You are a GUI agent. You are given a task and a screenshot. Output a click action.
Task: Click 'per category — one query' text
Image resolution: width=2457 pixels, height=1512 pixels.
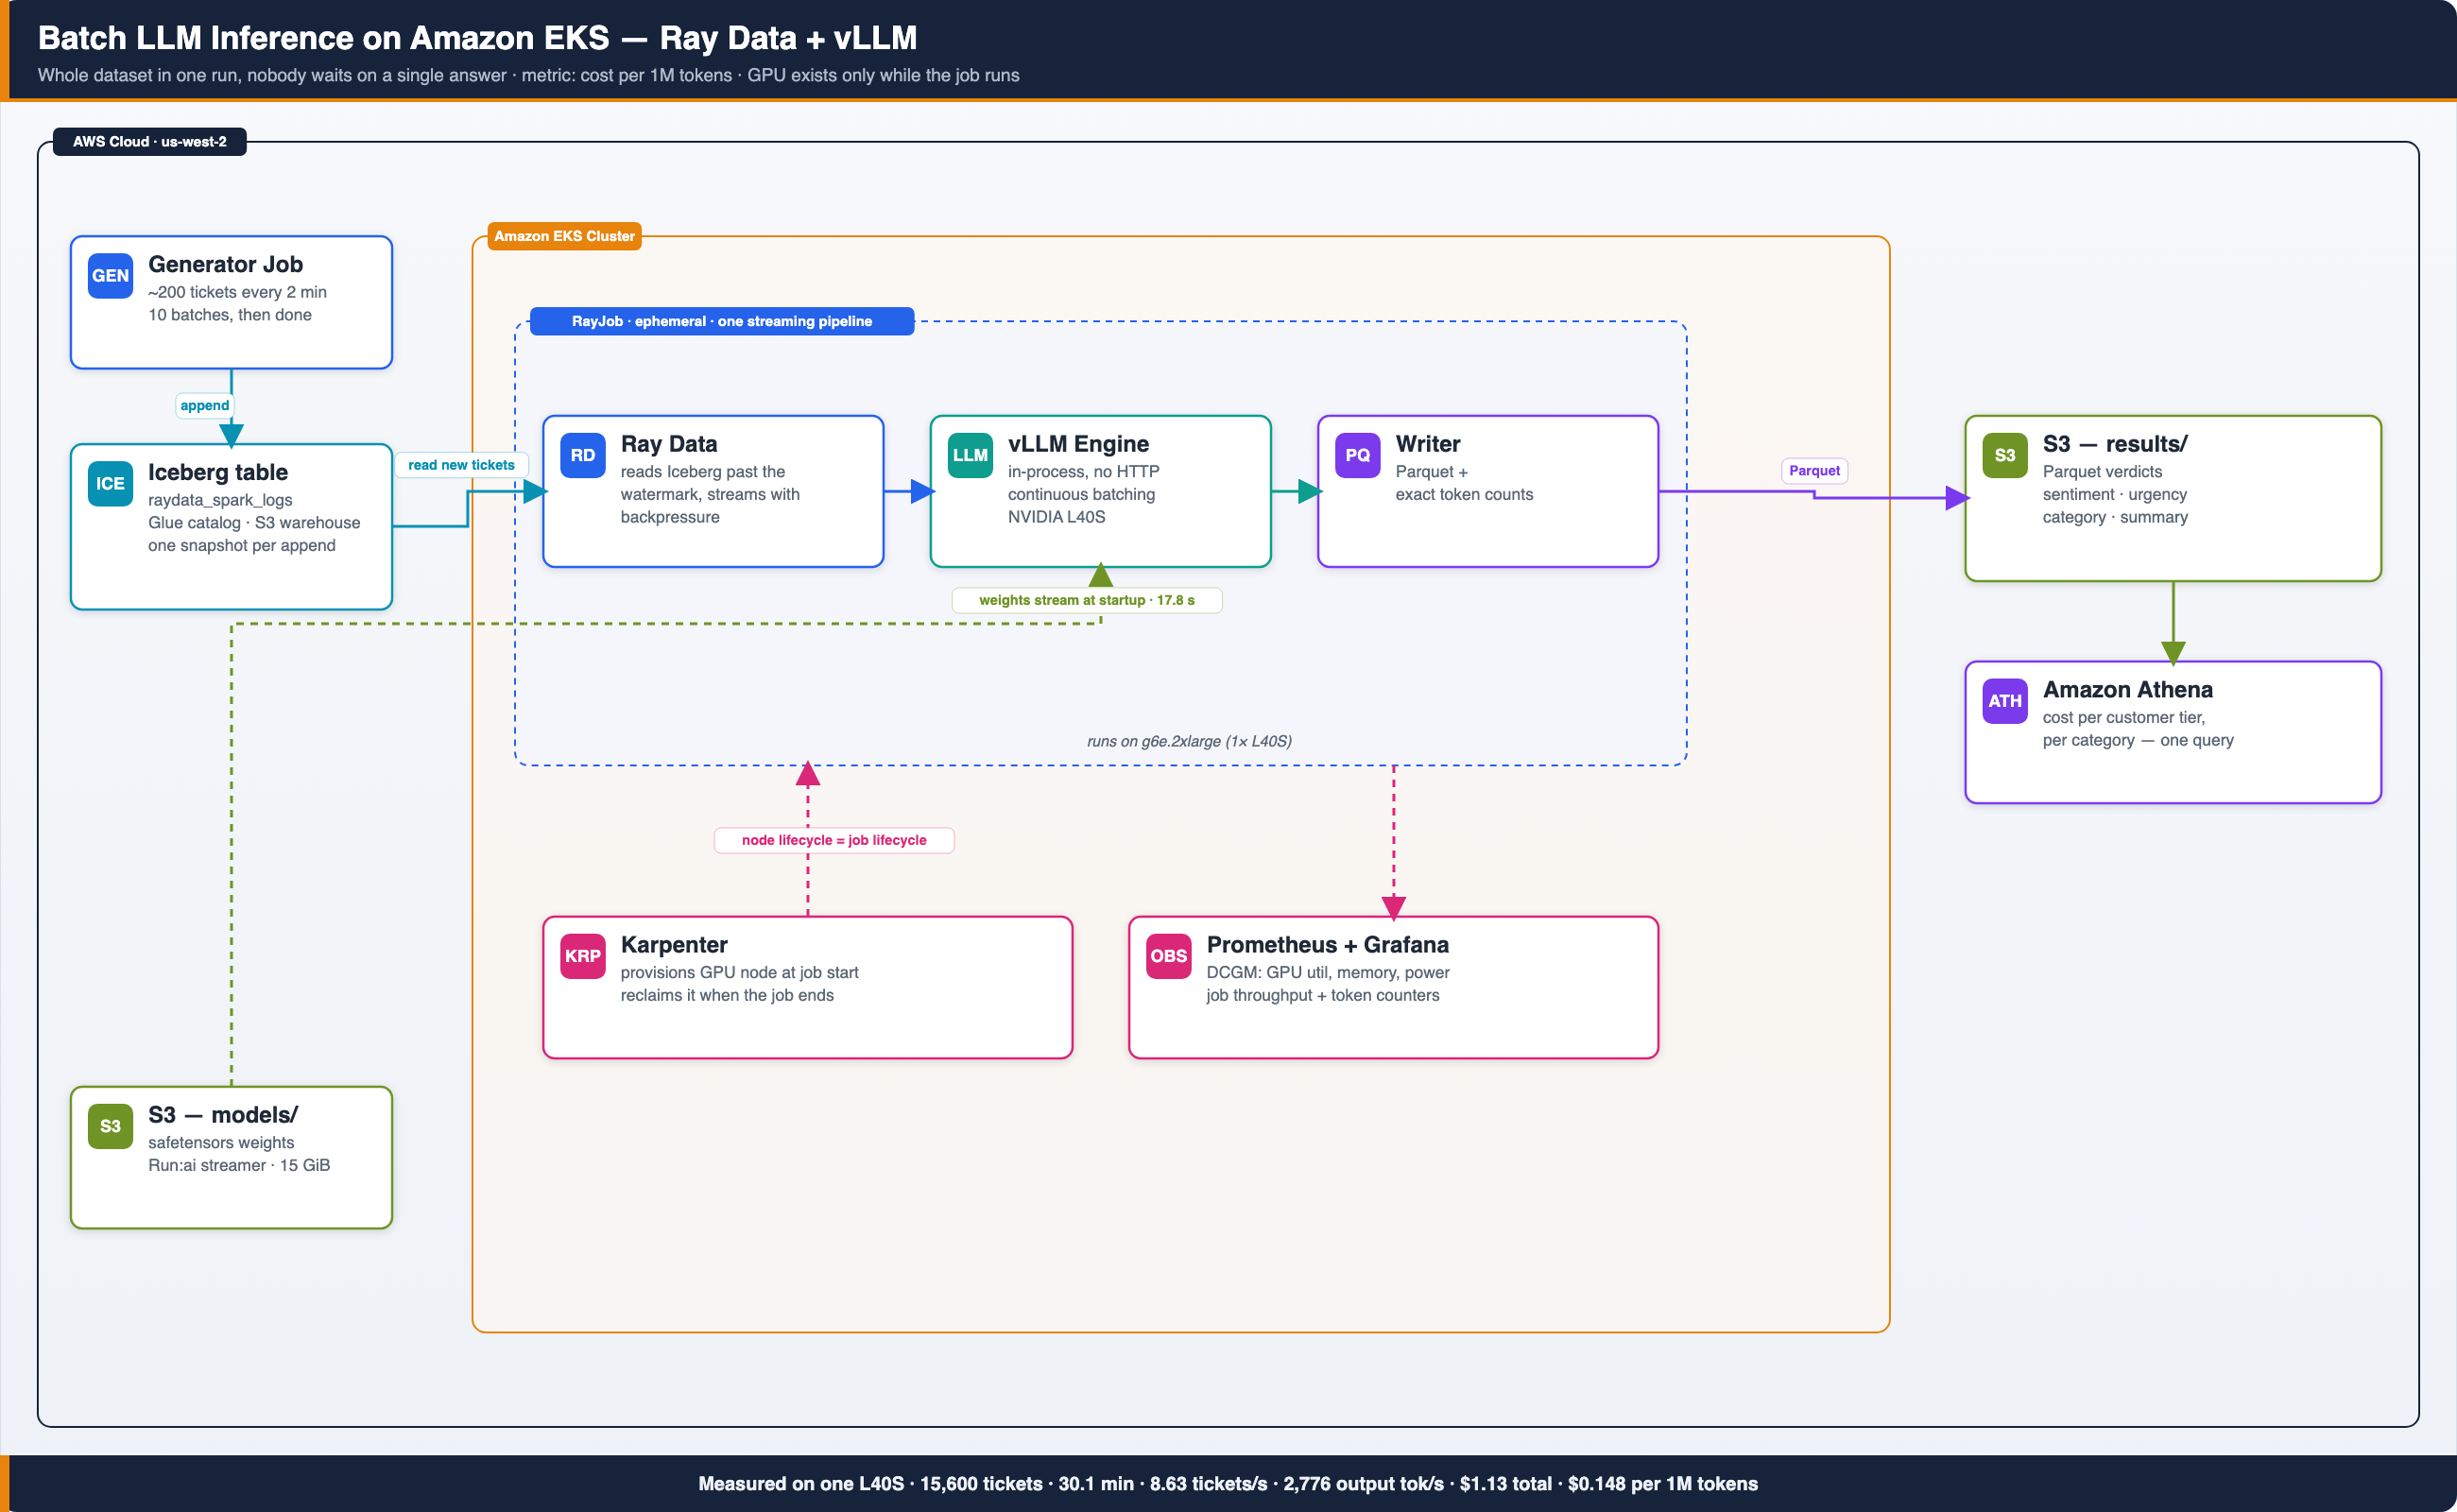pos(2138,741)
